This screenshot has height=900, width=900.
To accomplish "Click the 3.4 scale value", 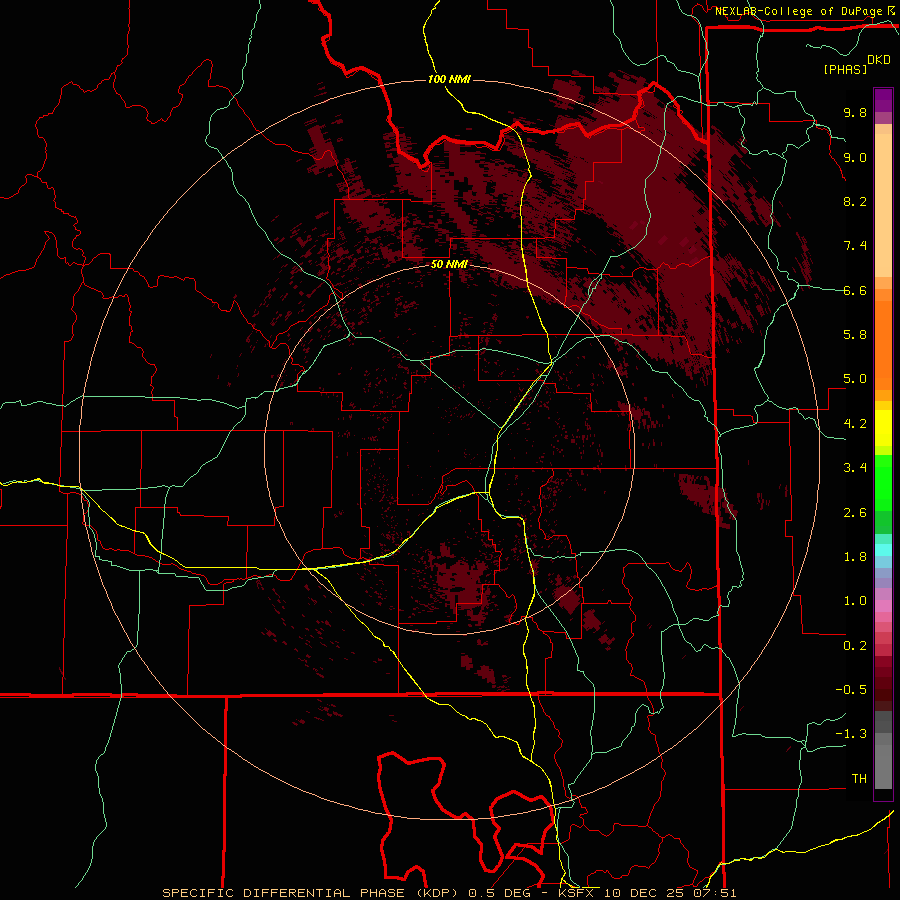I will pos(855,468).
